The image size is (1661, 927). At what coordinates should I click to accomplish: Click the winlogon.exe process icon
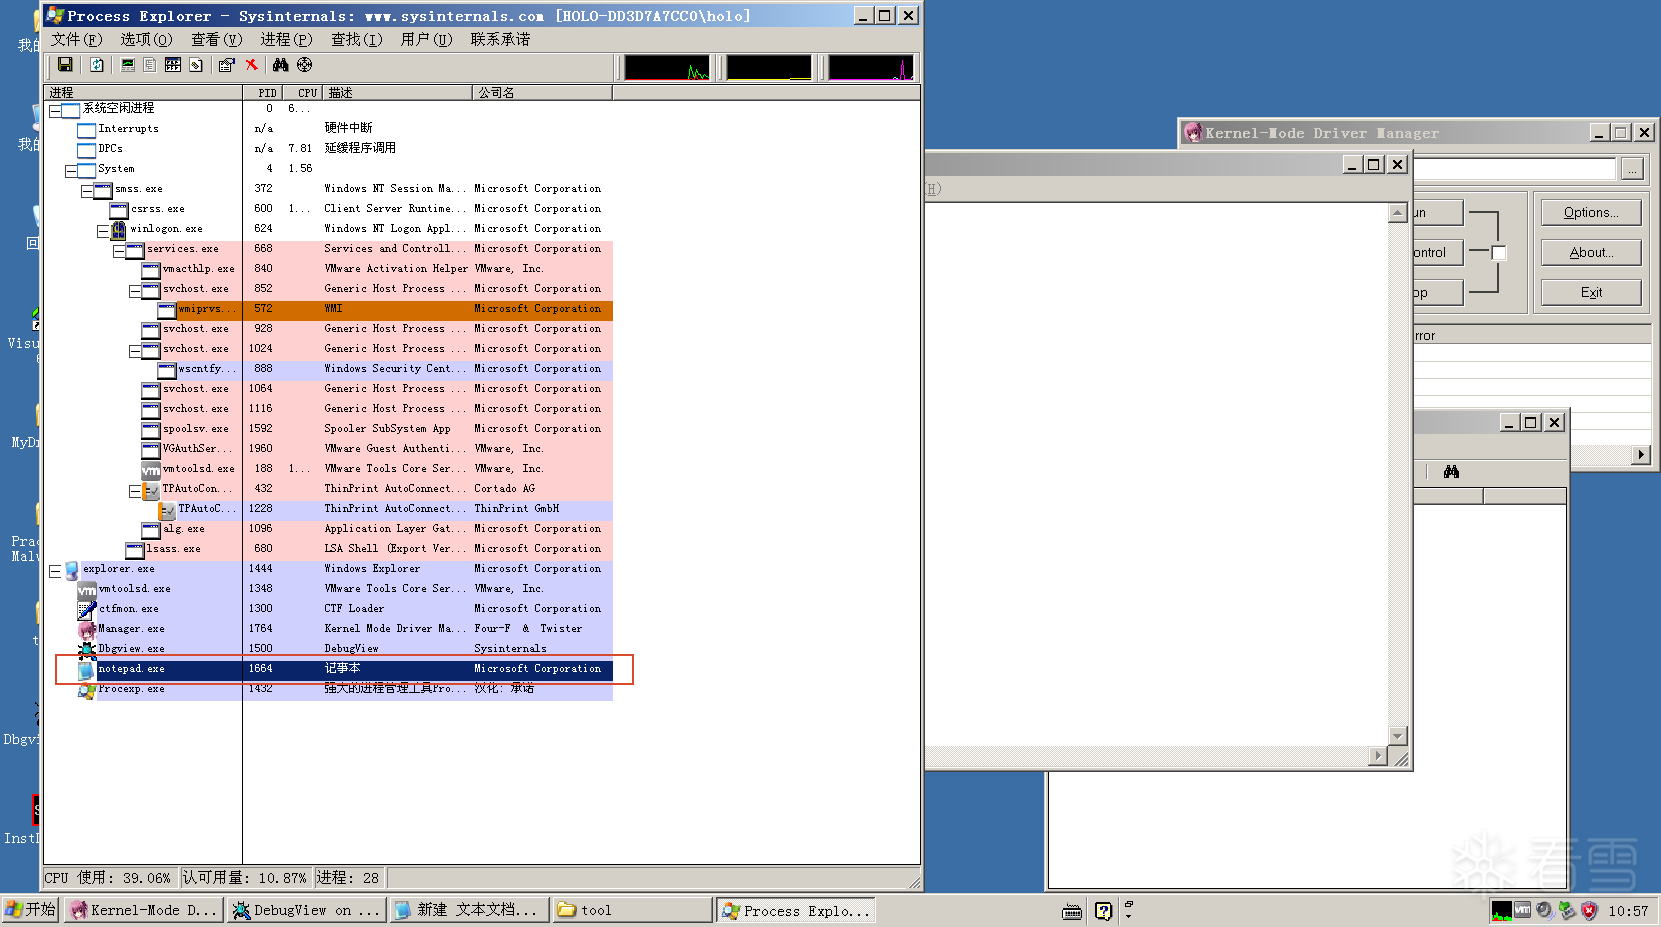coord(119,230)
